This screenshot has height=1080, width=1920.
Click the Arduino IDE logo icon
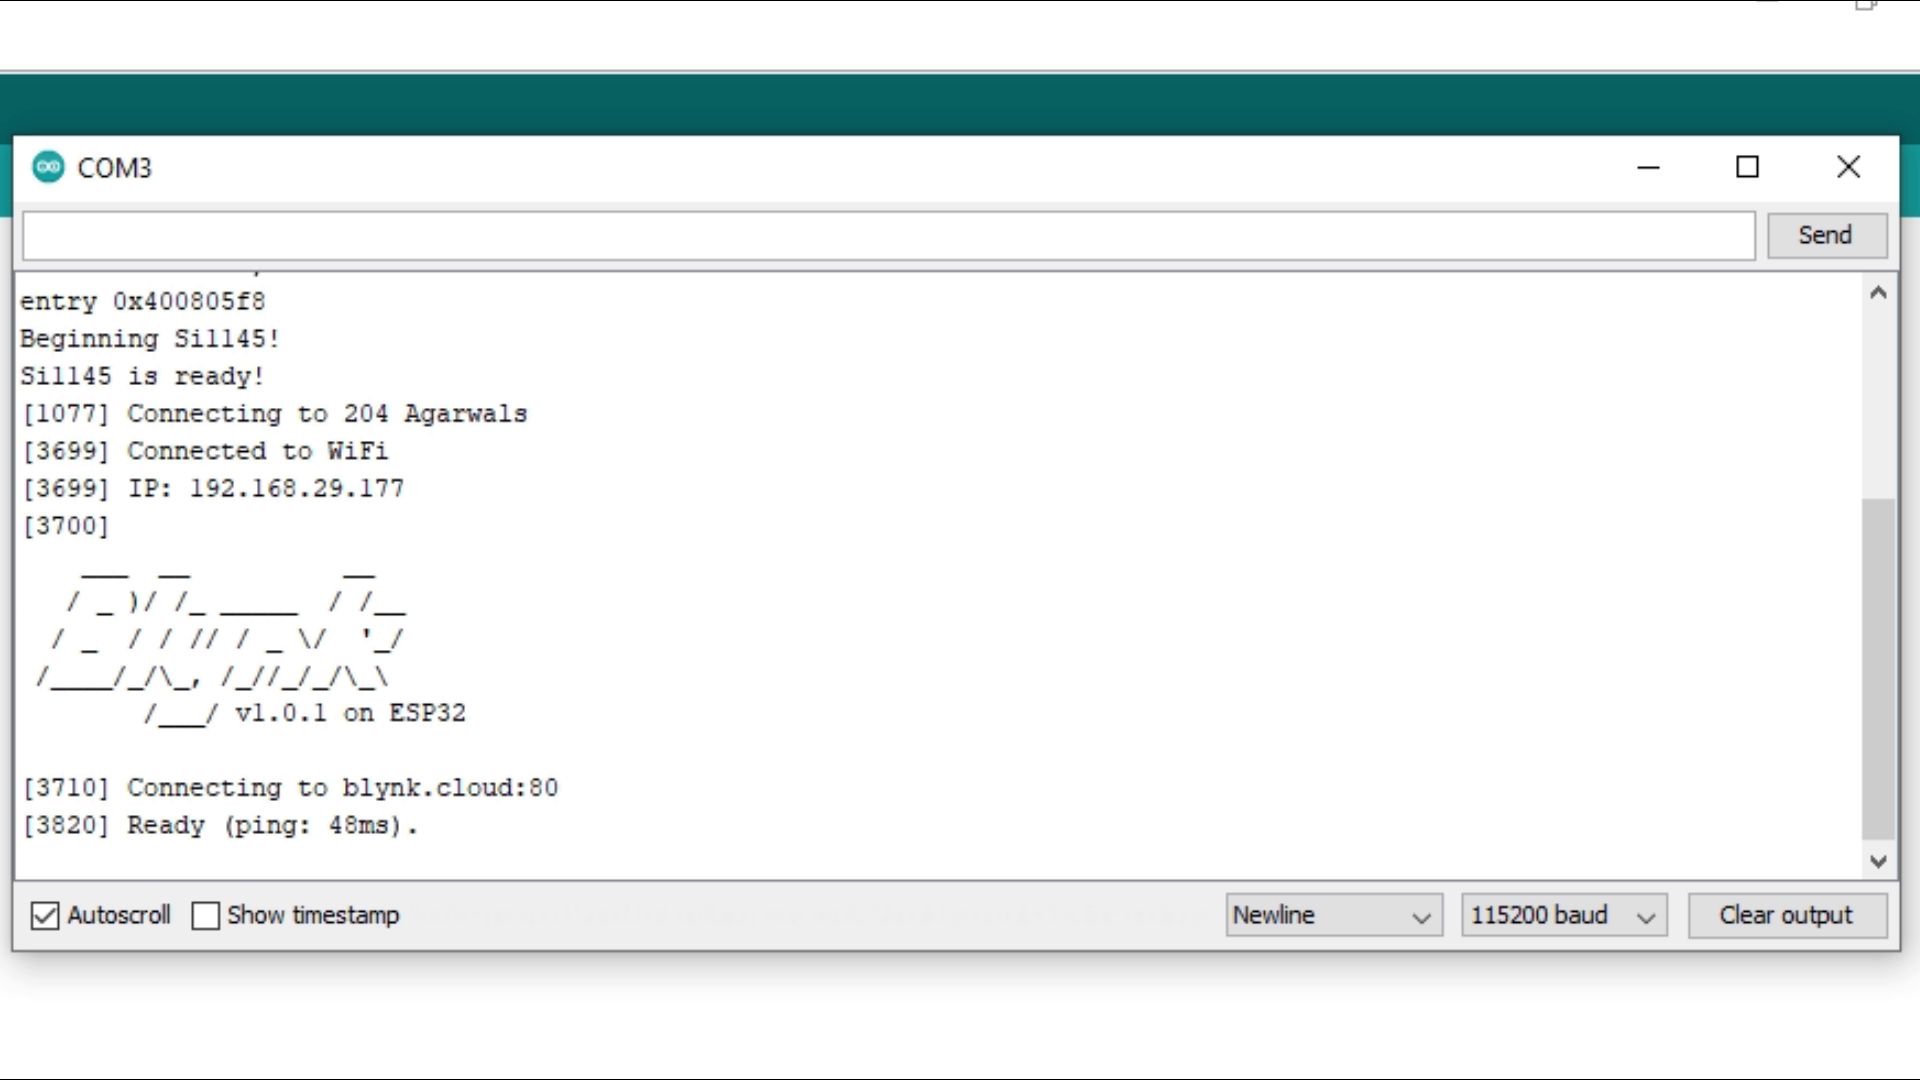click(x=47, y=166)
